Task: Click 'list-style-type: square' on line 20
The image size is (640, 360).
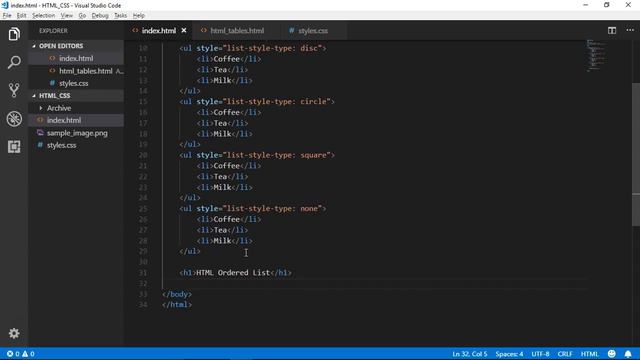Action: [x=276, y=155]
